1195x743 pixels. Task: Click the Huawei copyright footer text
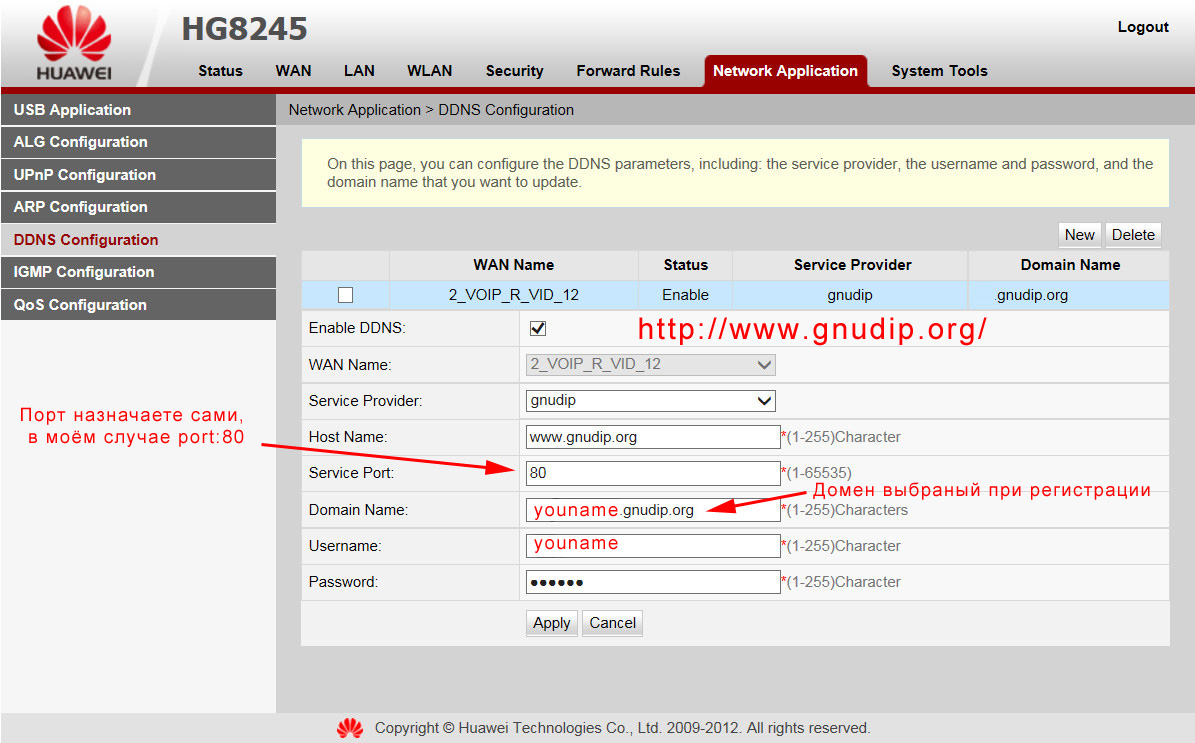click(622, 729)
